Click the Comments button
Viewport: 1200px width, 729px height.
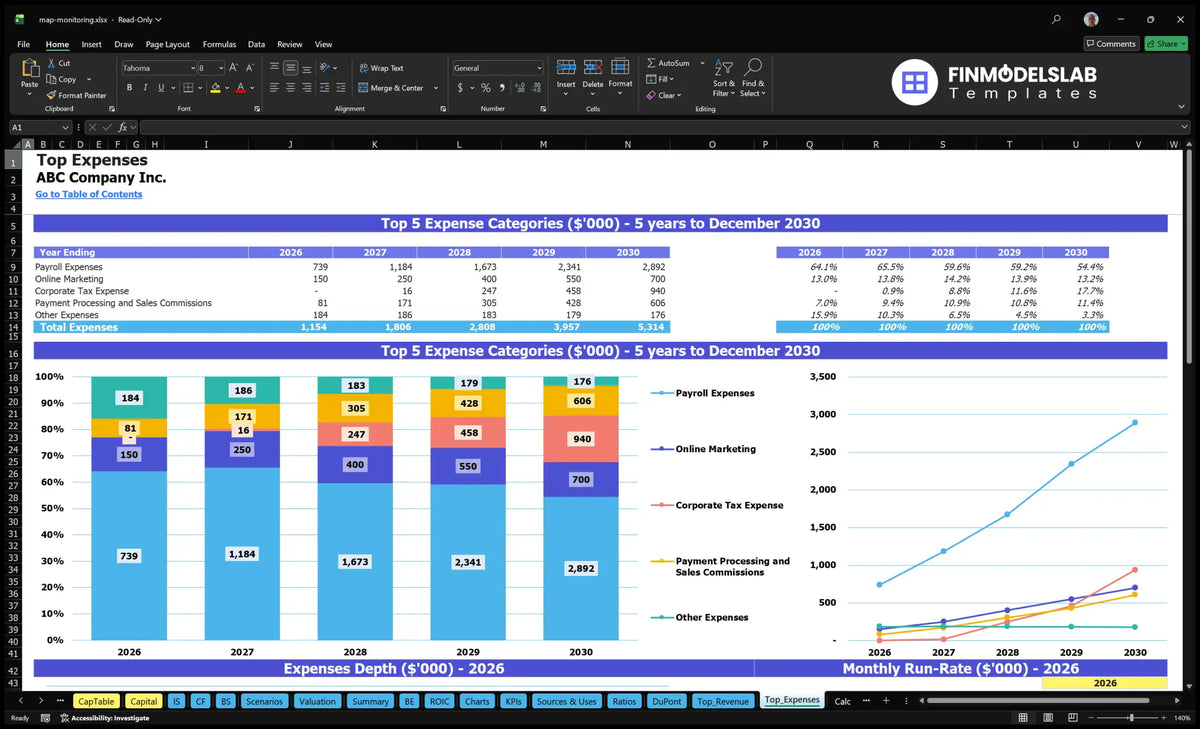coord(1111,44)
